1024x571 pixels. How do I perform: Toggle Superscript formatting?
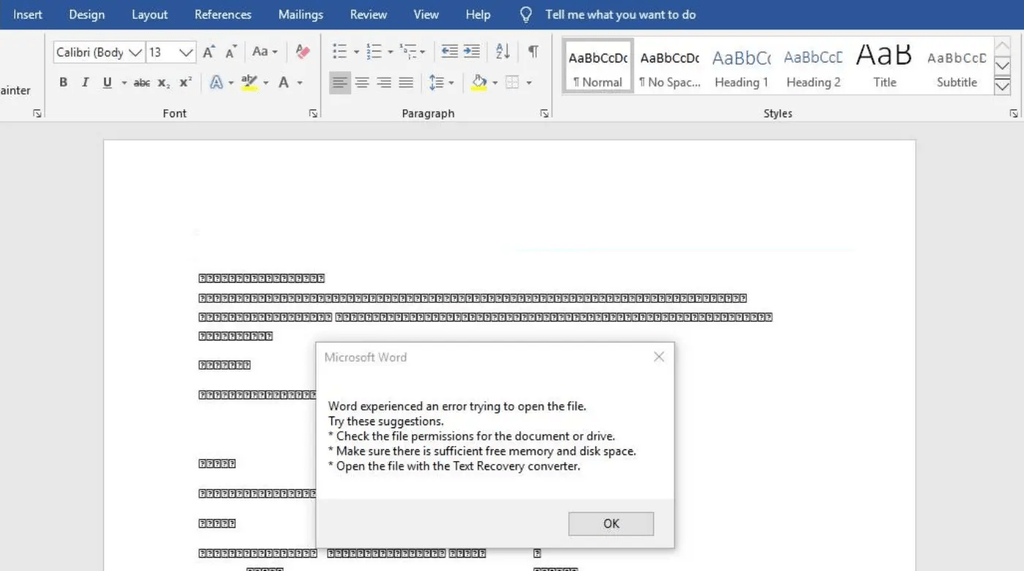coord(185,83)
